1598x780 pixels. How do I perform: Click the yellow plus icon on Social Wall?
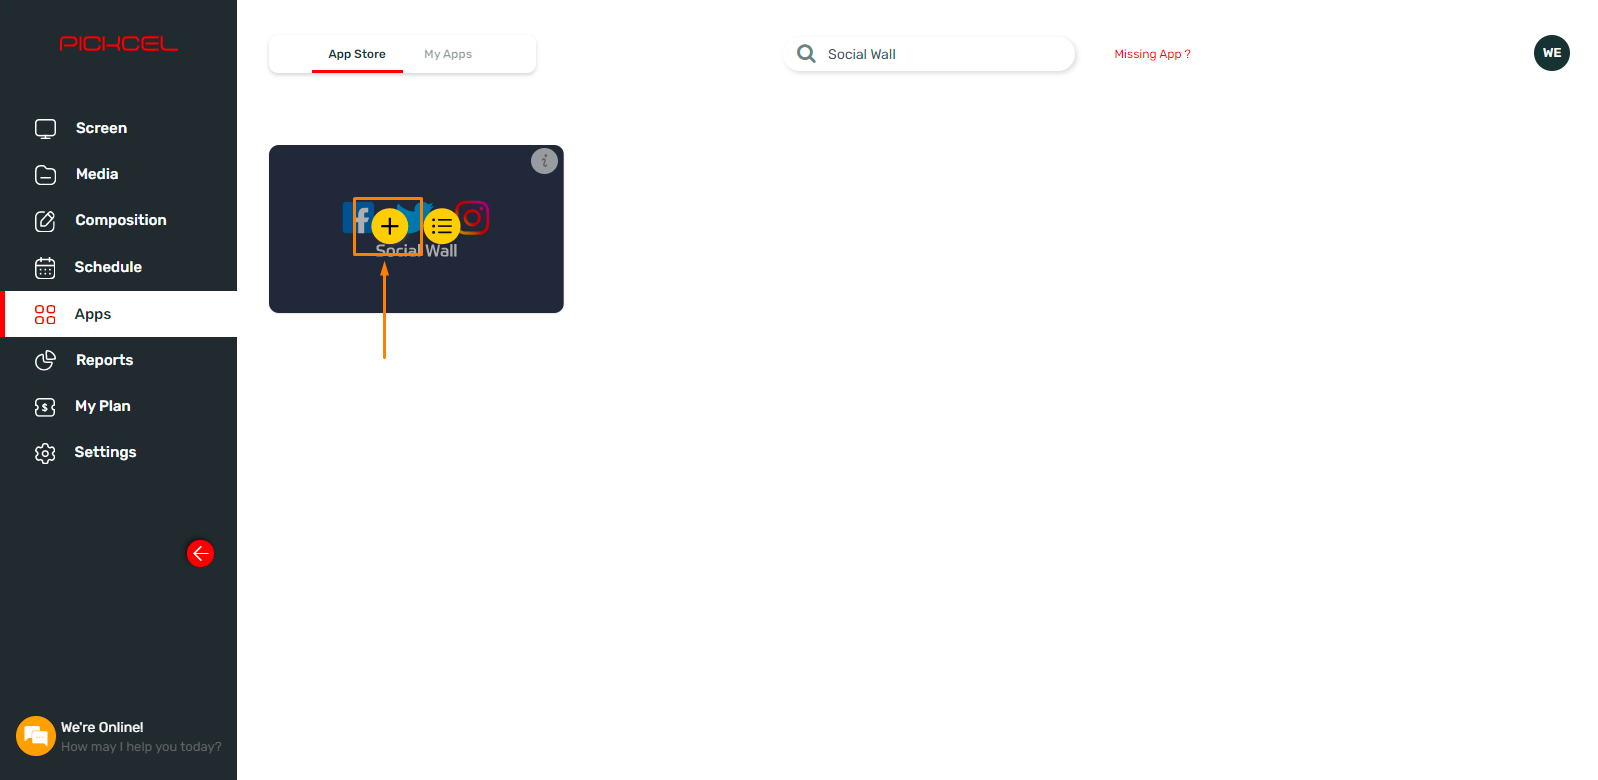pyautogui.click(x=390, y=226)
